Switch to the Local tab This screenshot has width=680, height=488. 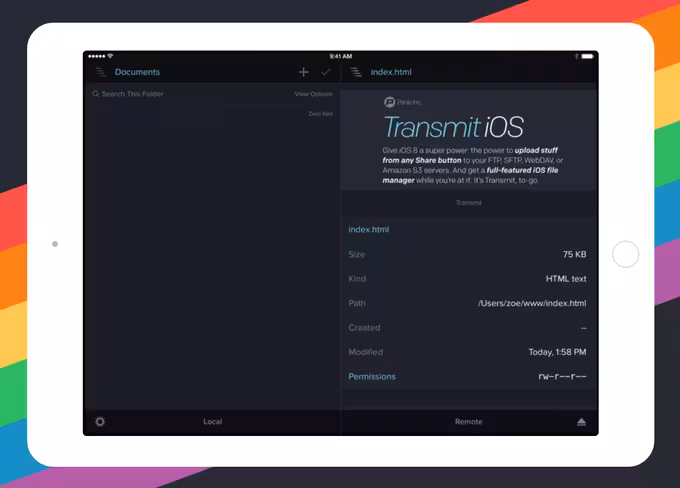(212, 422)
